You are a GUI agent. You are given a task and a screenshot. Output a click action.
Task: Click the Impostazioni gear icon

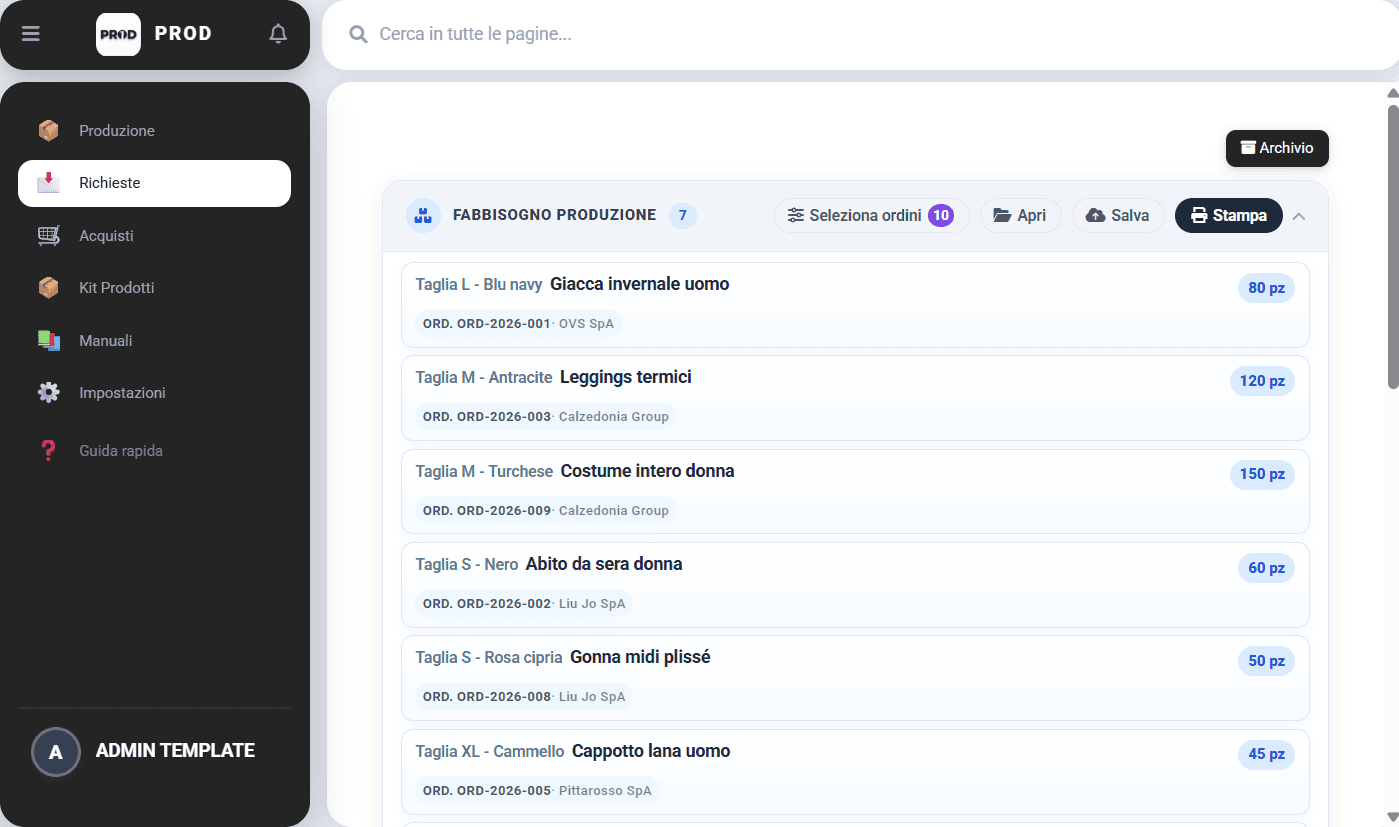coord(48,393)
